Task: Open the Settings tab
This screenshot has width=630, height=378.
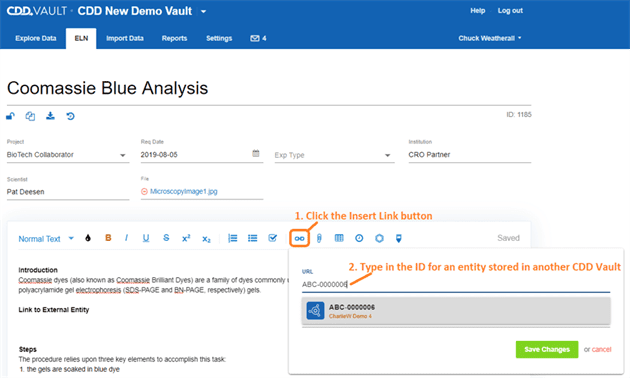Action: (219, 38)
